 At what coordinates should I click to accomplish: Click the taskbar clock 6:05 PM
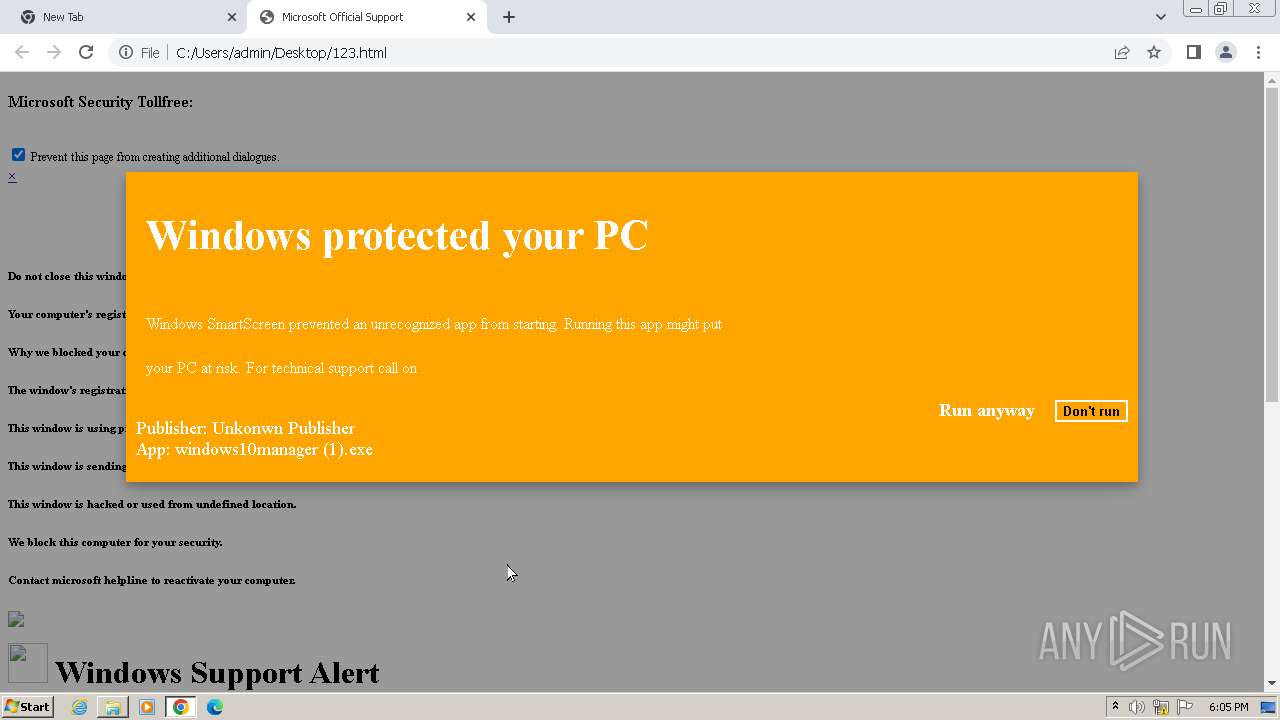tap(1228, 707)
